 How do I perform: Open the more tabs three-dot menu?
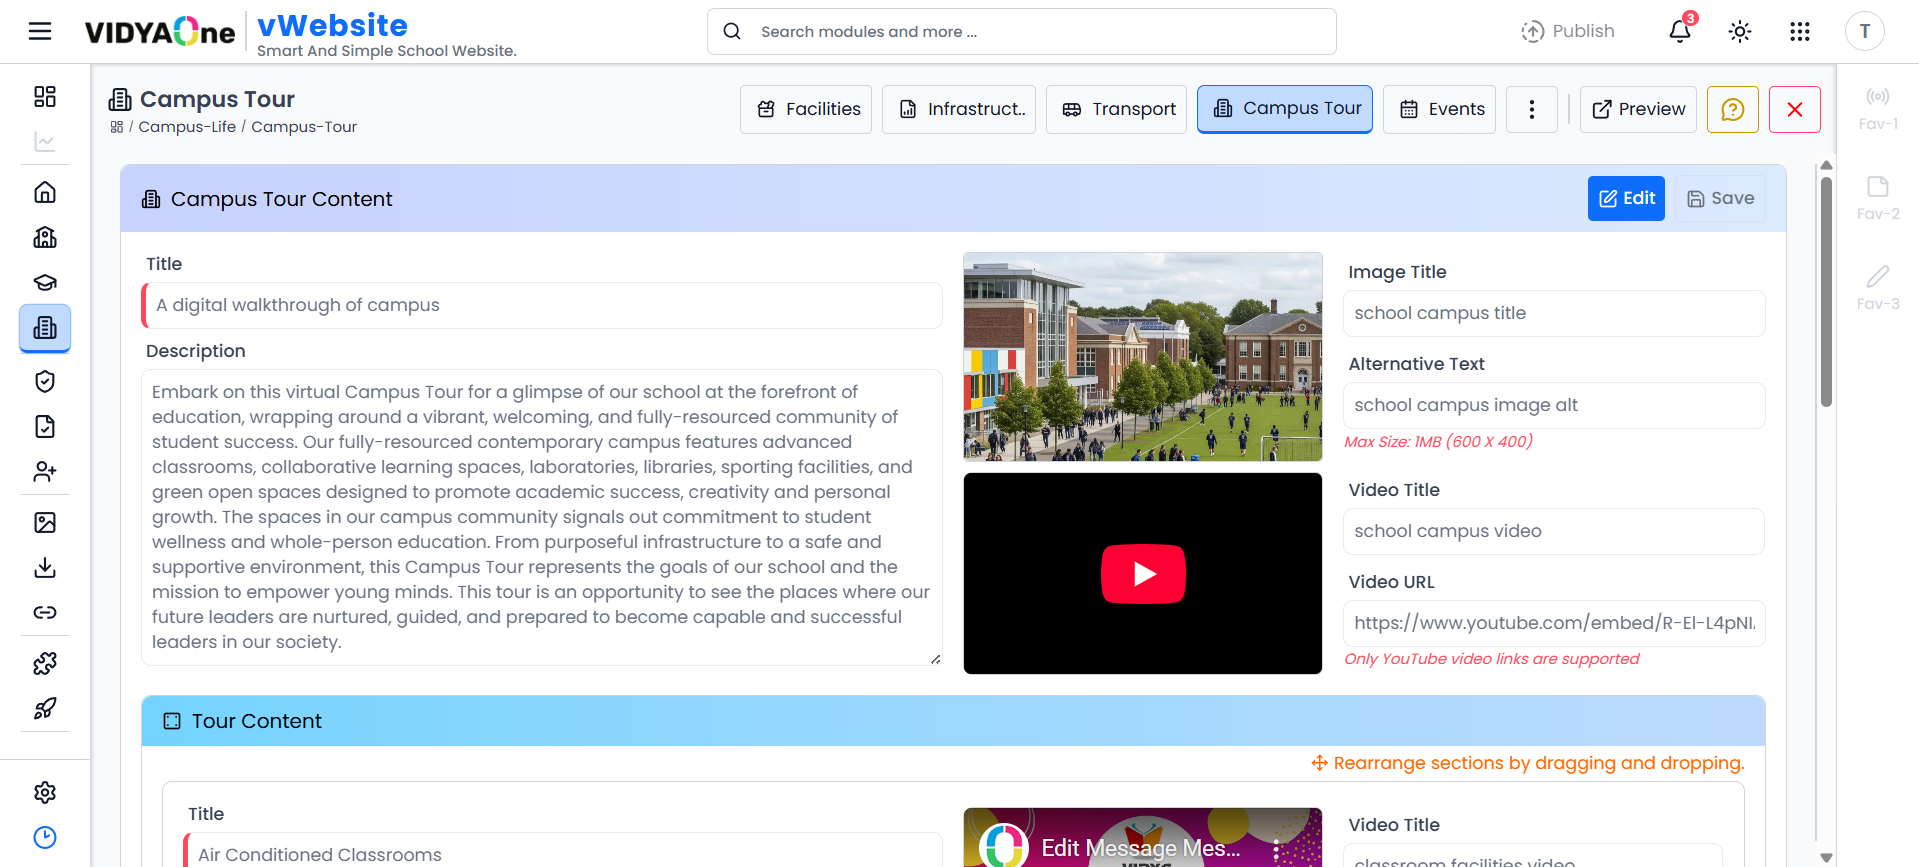[1532, 109]
